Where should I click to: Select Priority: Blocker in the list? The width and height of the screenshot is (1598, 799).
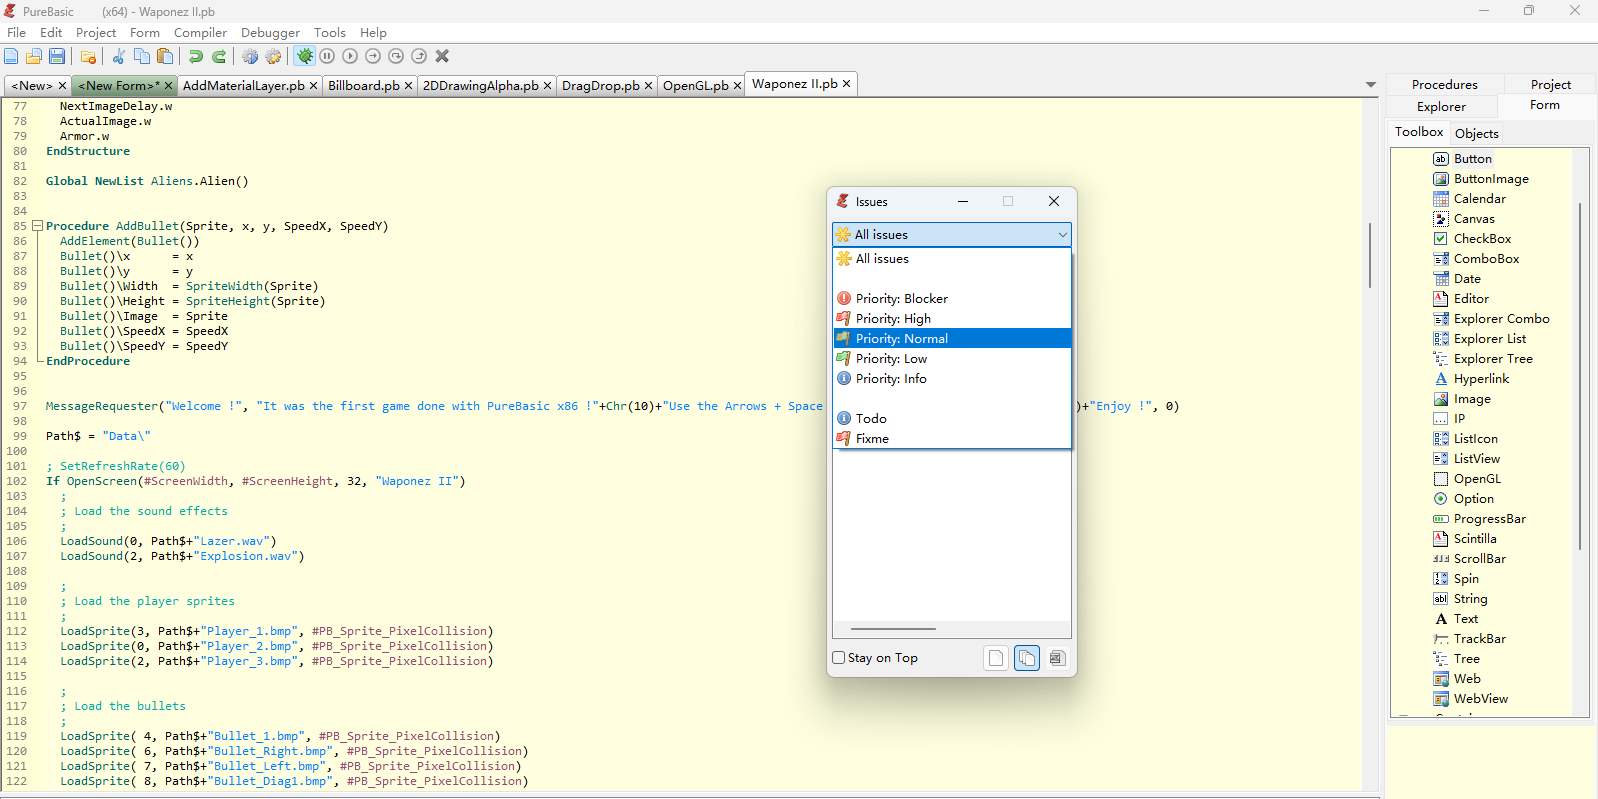(901, 299)
